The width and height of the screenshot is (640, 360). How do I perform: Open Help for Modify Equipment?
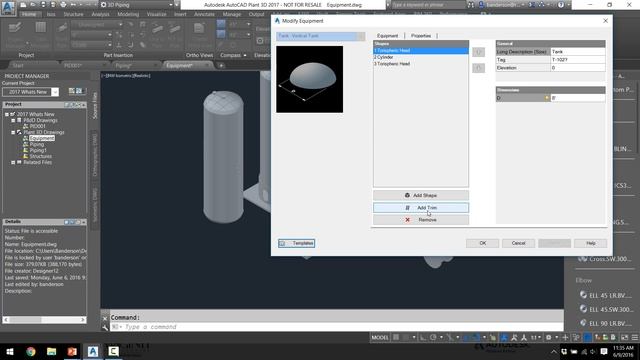pos(591,243)
